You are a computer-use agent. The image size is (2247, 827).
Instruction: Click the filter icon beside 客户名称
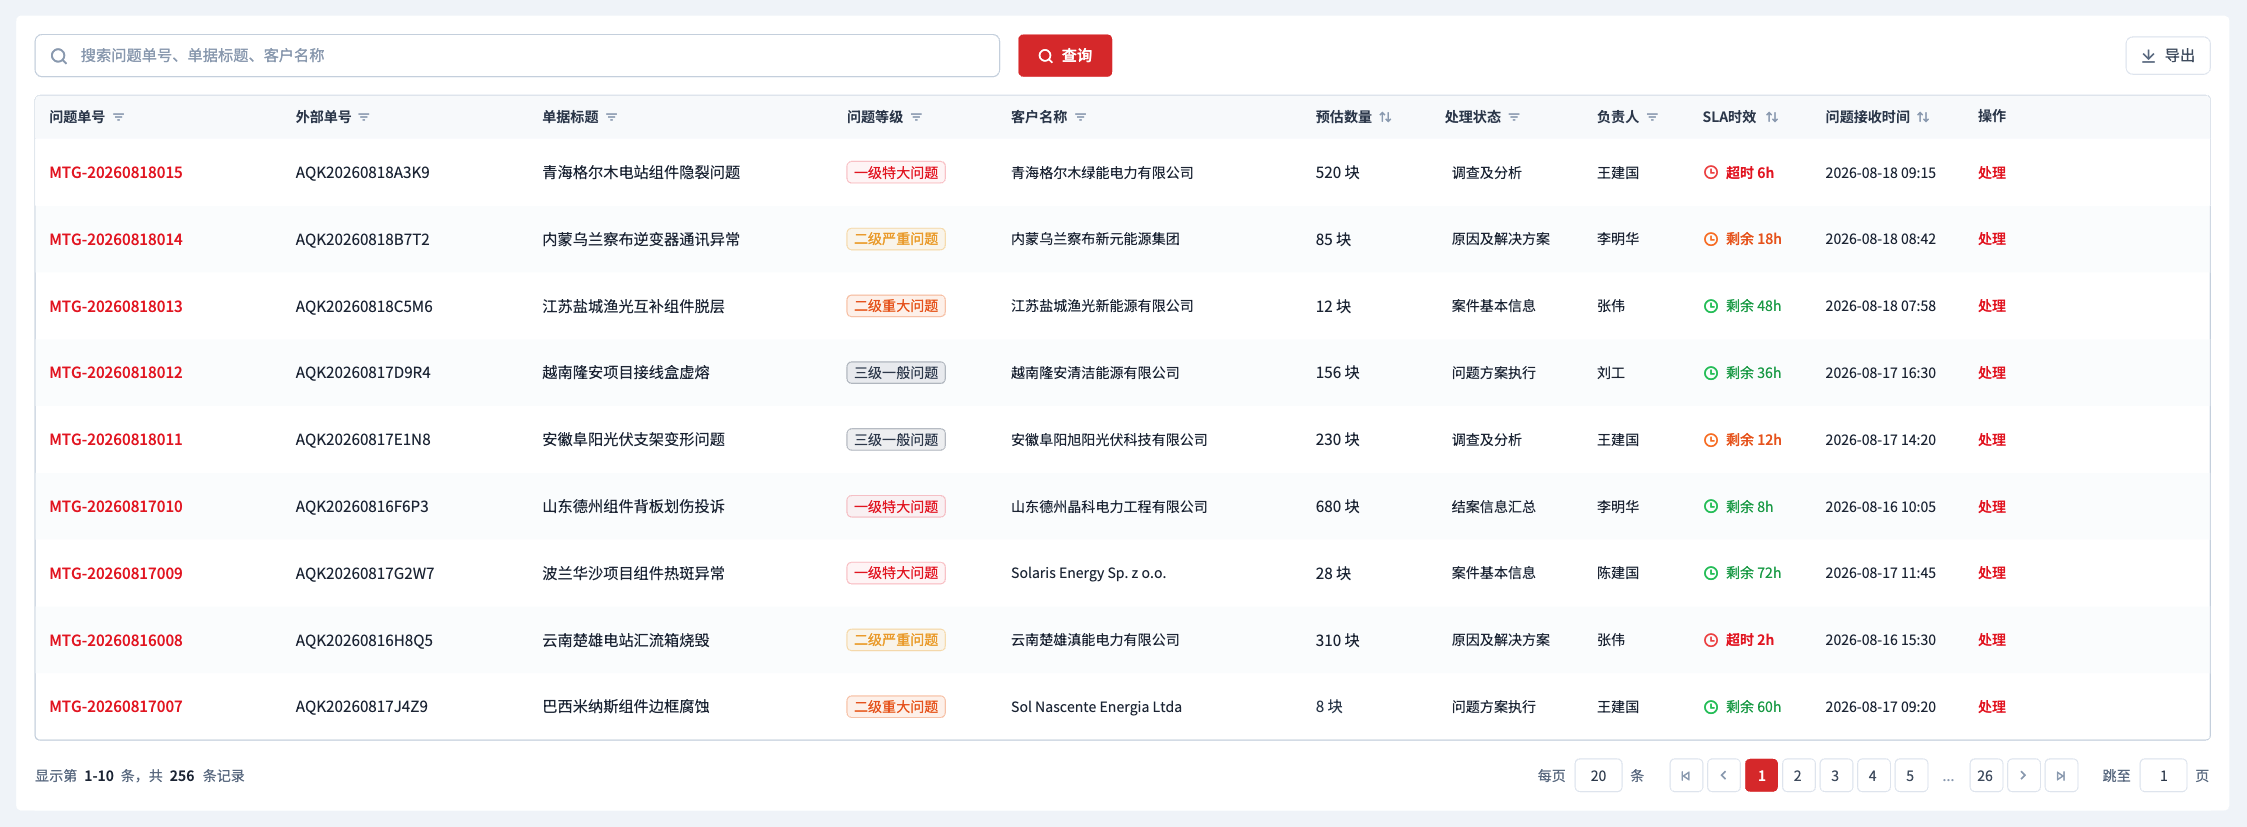(x=1081, y=117)
